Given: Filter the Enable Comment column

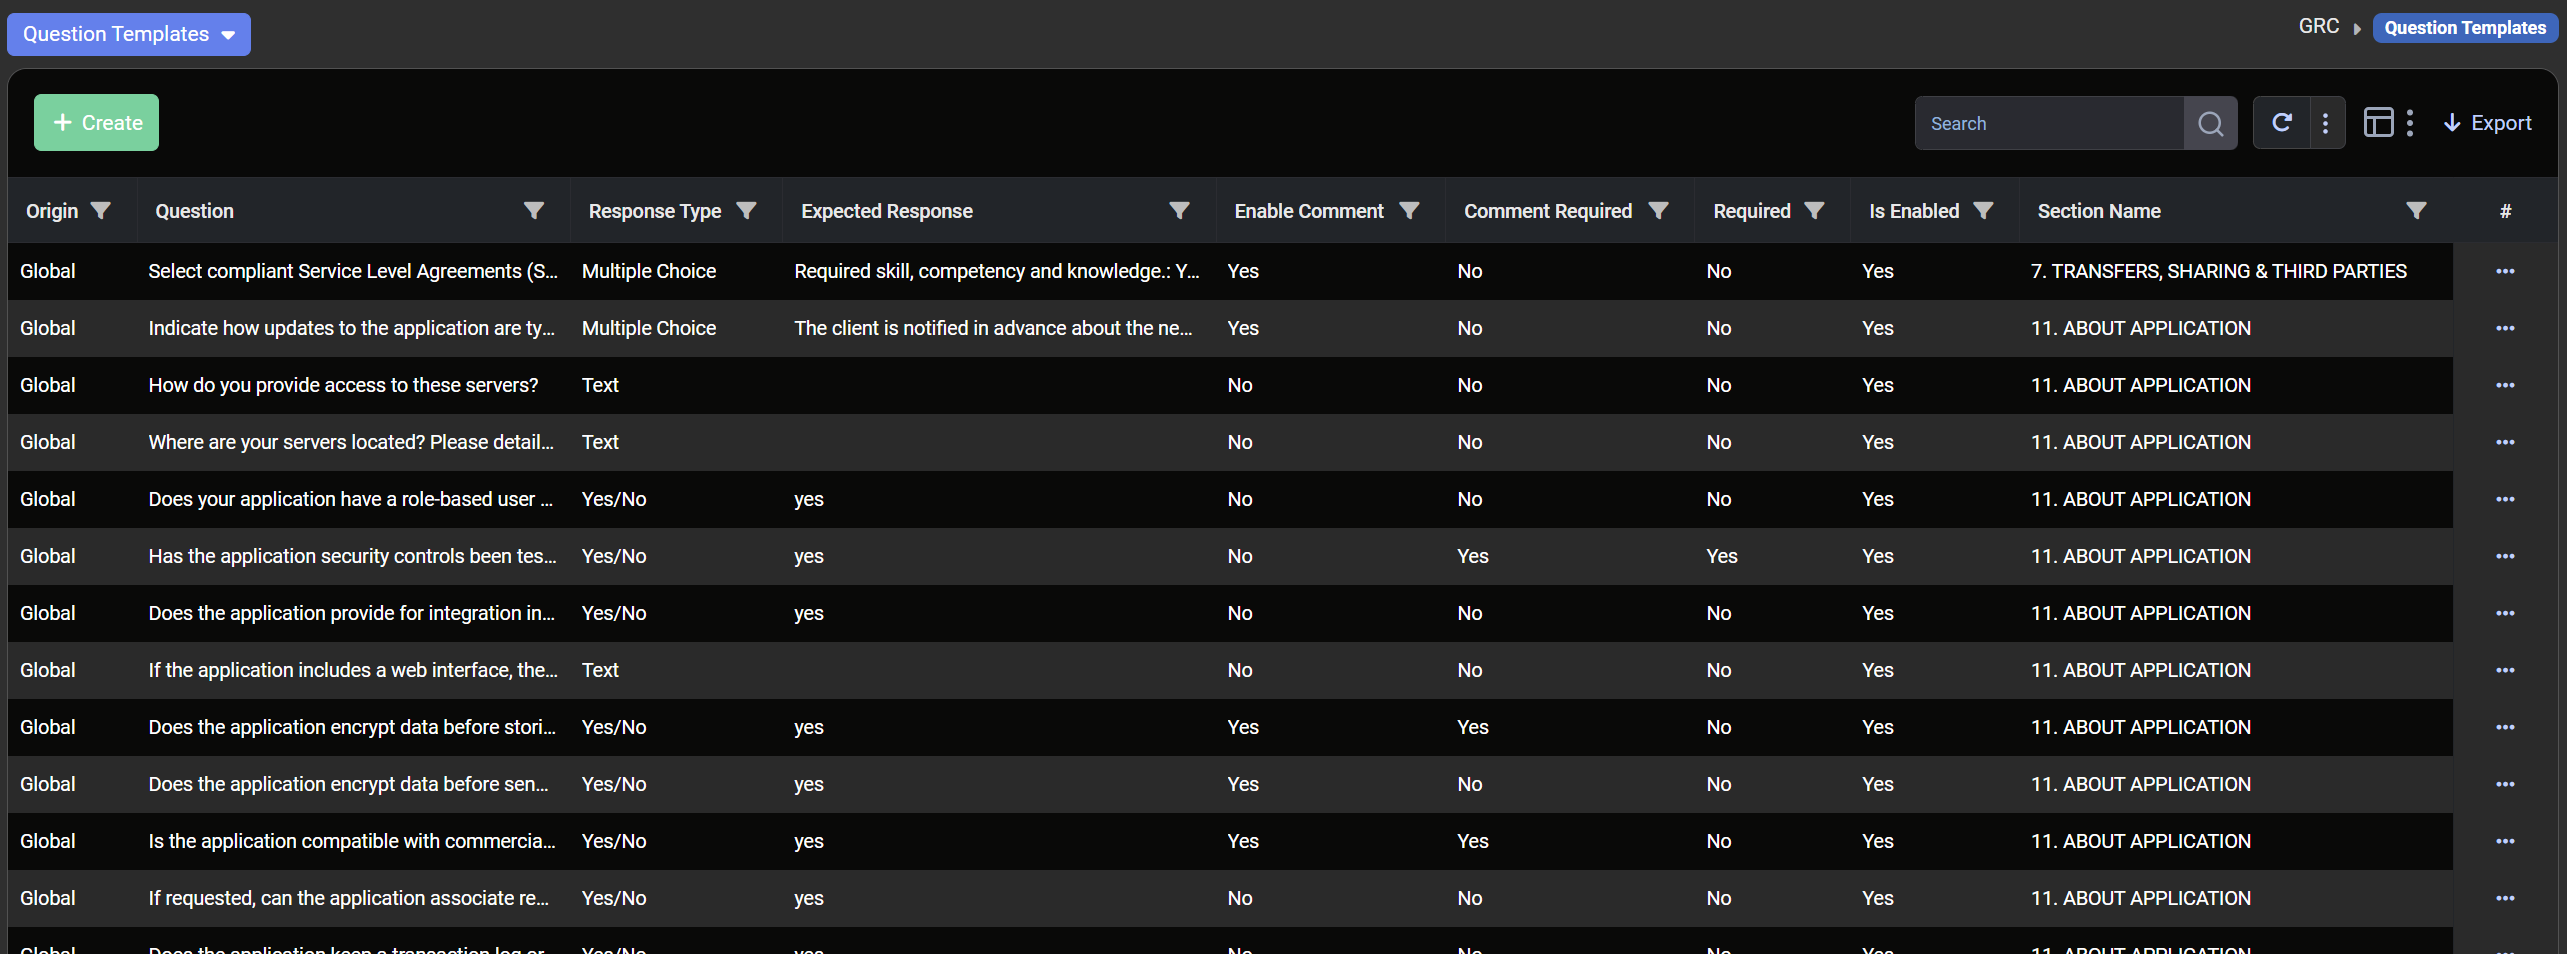Looking at the screenshot, I should pos(1410,211).
